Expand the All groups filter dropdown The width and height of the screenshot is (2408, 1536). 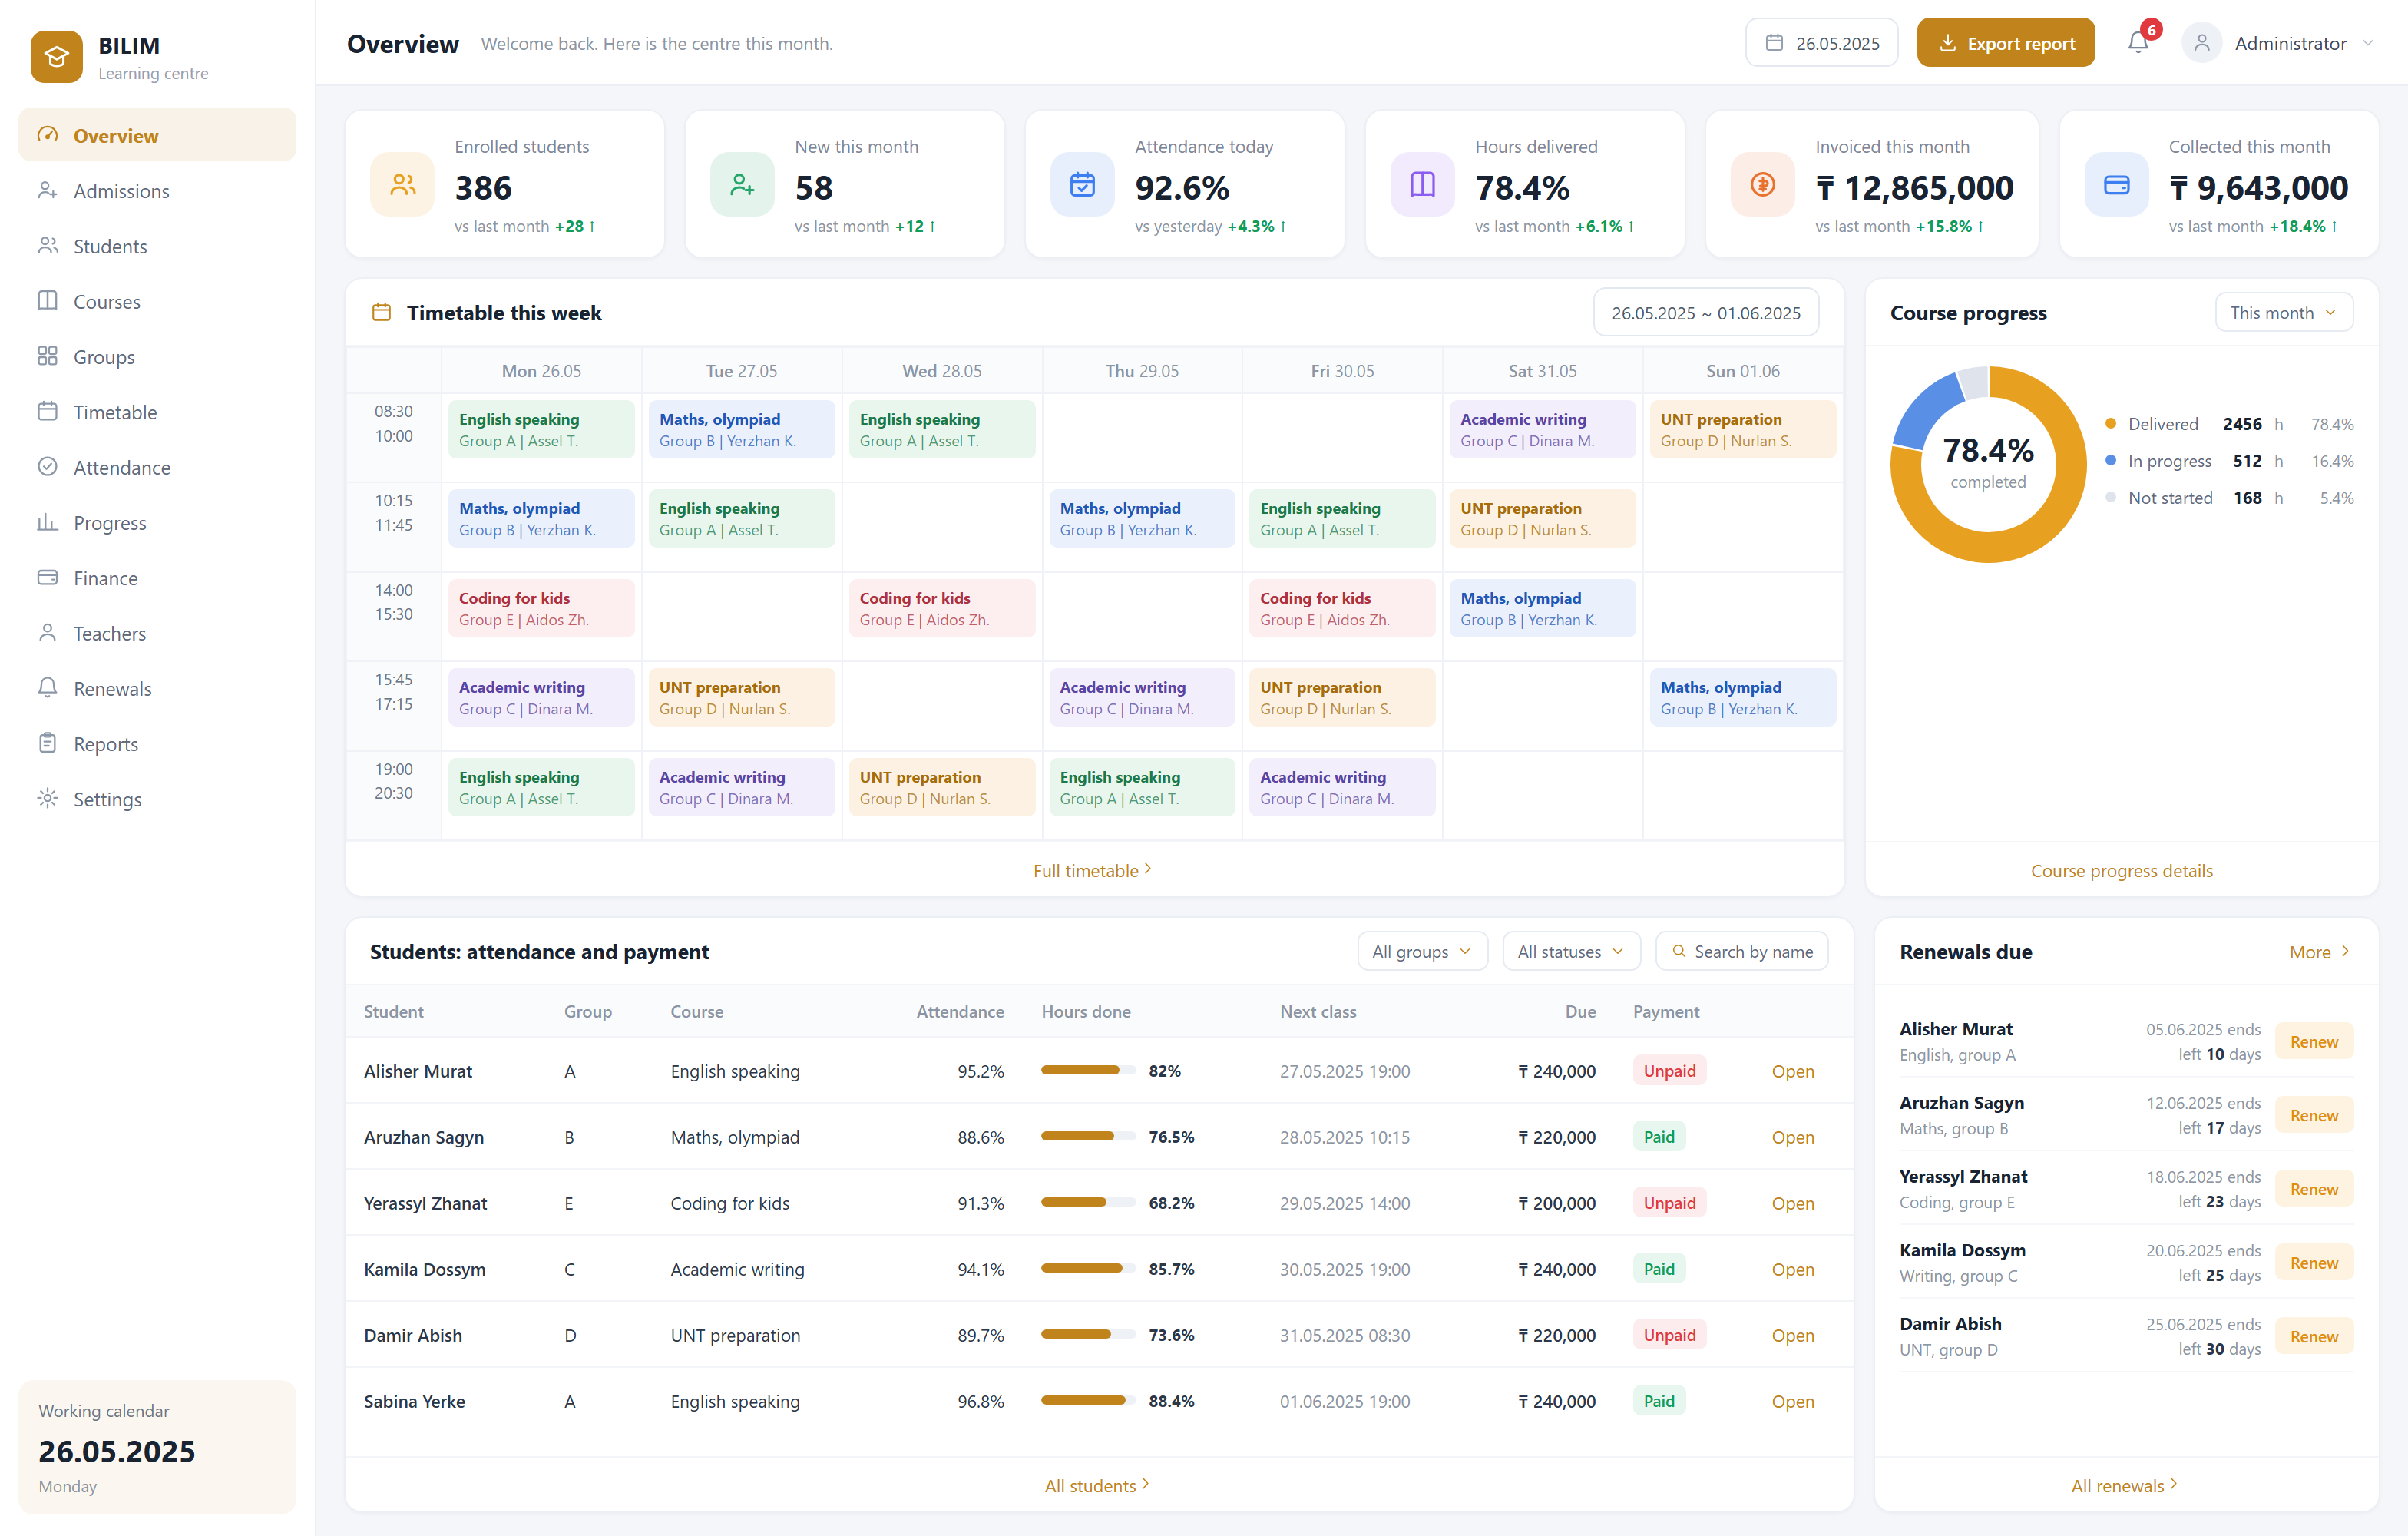point(1422,951)
